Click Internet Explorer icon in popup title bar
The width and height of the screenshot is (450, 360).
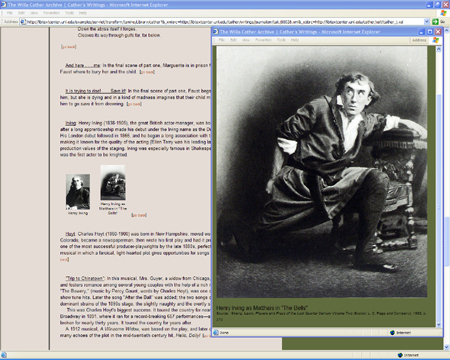(x=216, y=32)
